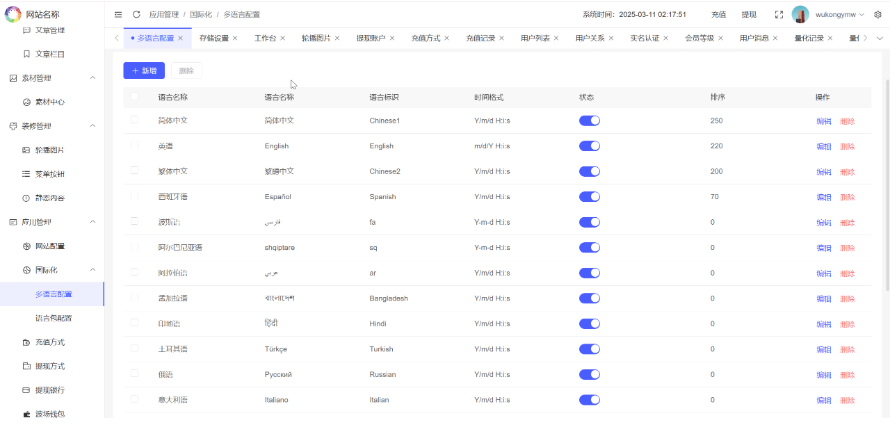This screenshot has height=440, width=893.
Task: Close the 存储设置 tab with its X
Action: click(235, 38)
